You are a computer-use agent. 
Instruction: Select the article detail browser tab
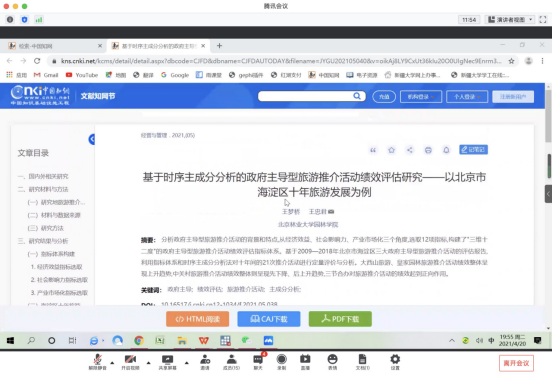(158, 46)
